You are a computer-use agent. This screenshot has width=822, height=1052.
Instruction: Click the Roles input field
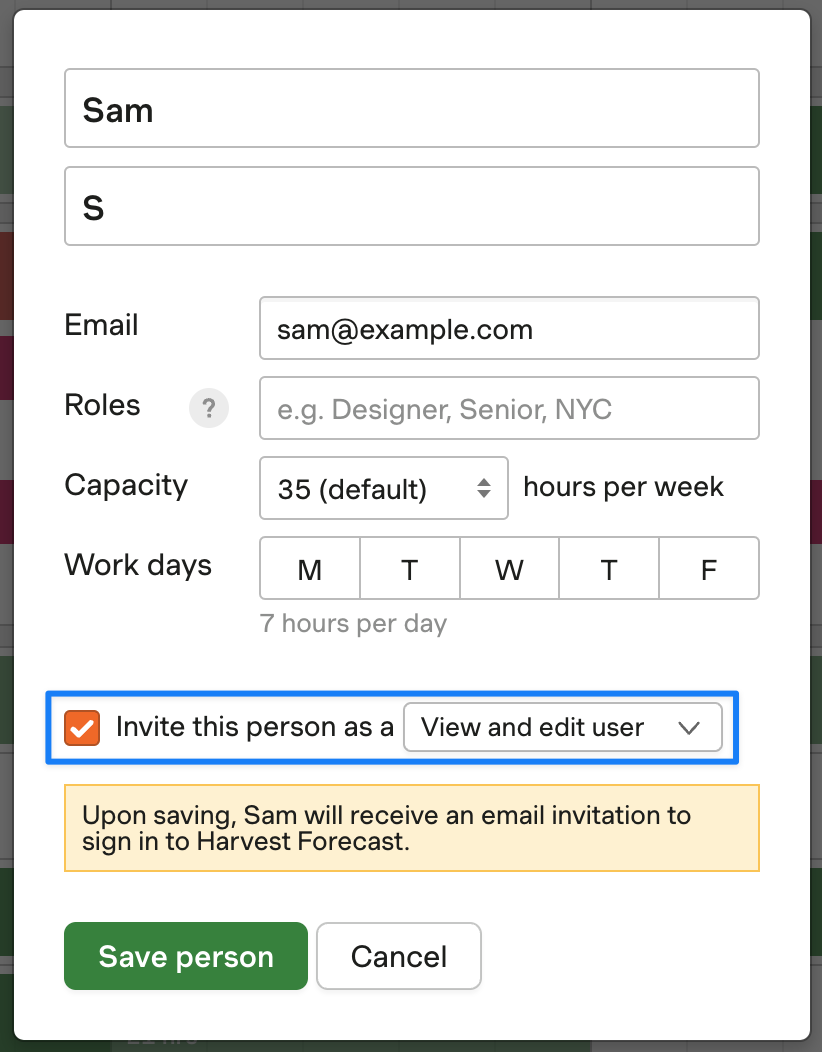click(x=509, y=408)
